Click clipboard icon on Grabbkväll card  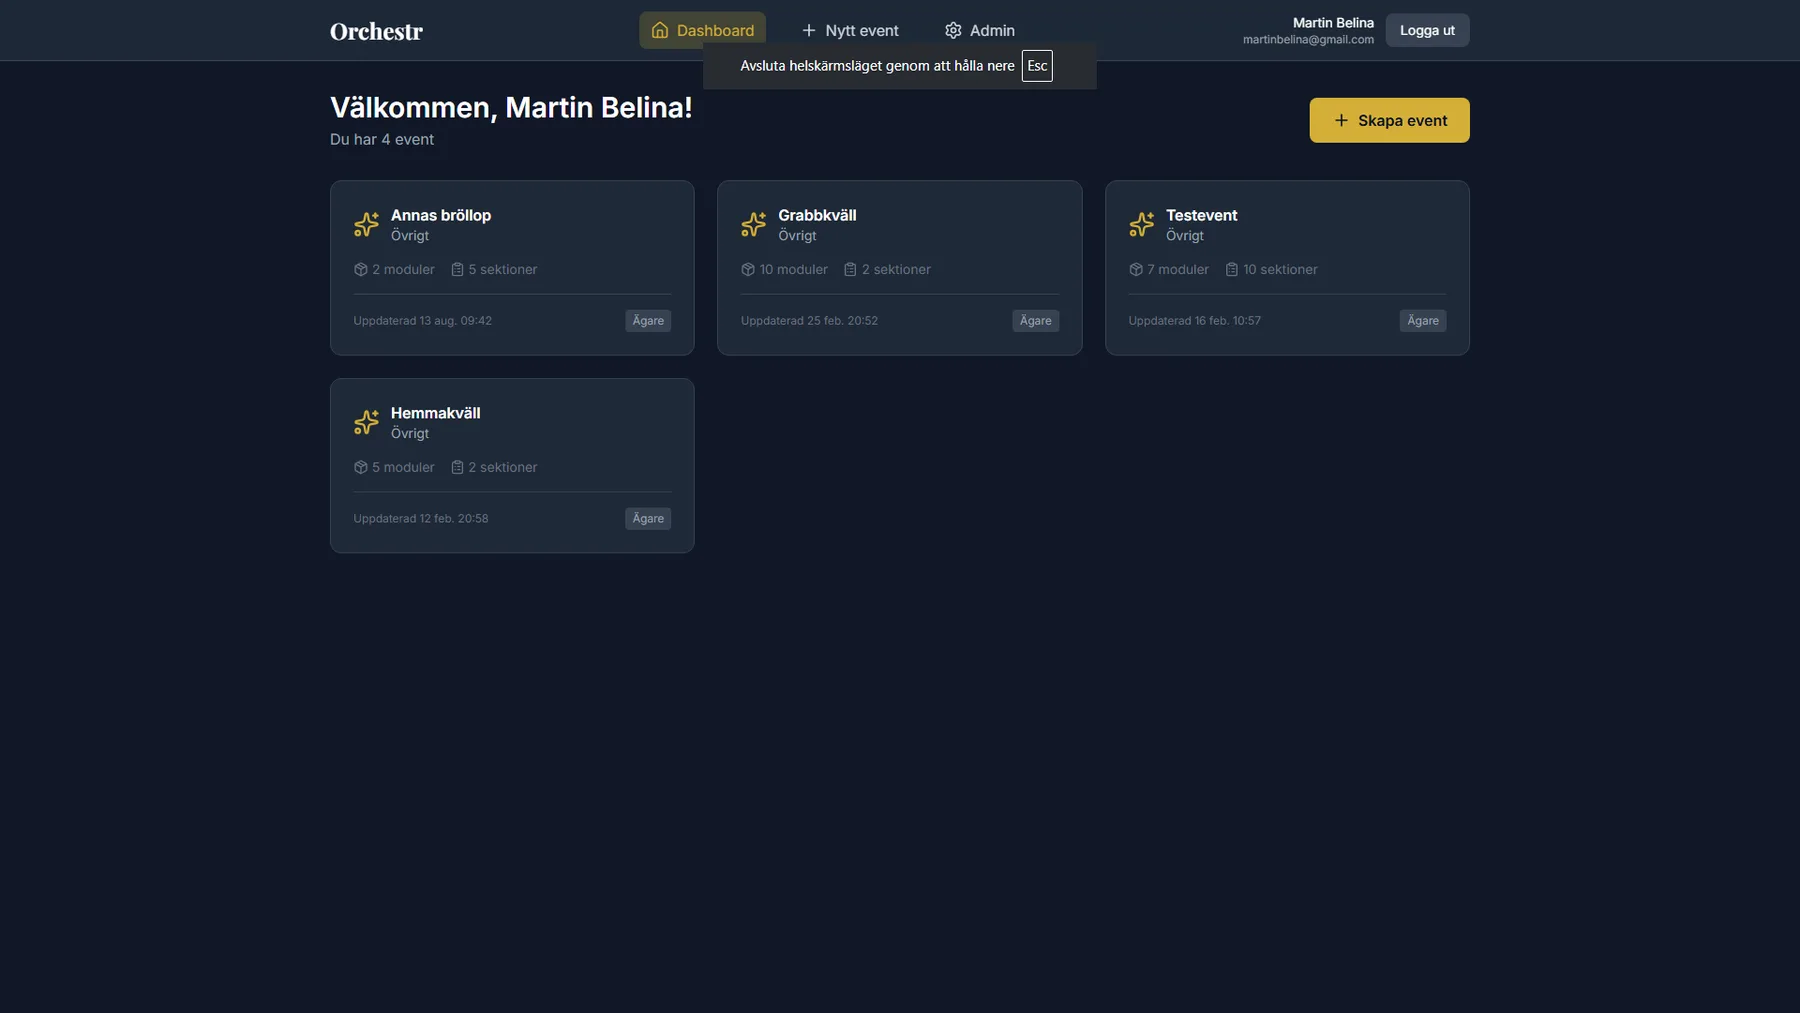pyautogui.click(x=850, y=269)
